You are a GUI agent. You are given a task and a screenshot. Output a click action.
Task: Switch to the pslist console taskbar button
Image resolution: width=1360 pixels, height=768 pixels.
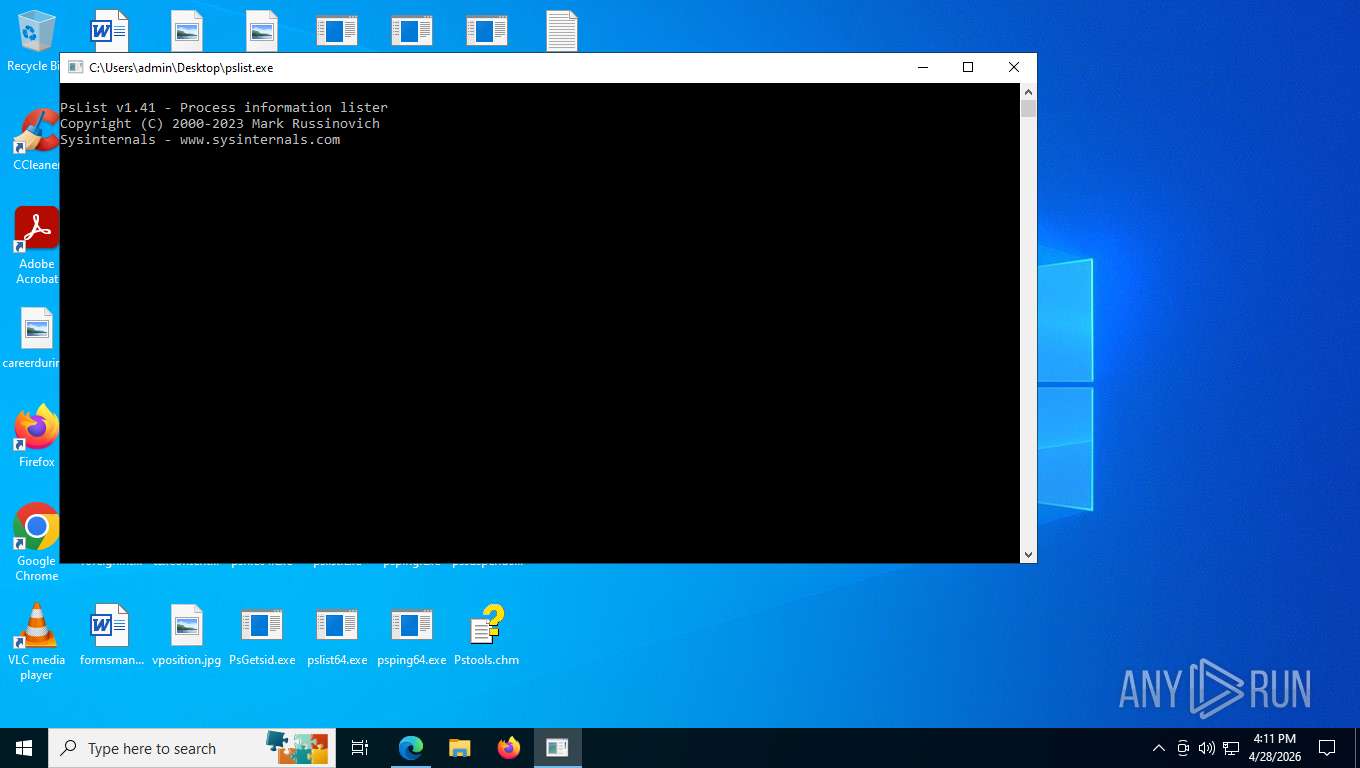point(557,748)
